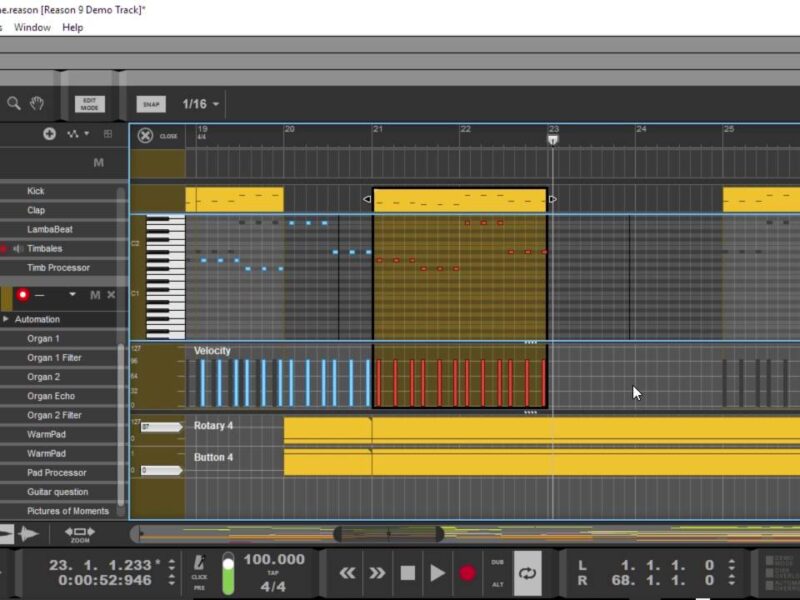Open the Help menu
Screen dimensions: 800x600
73,27
